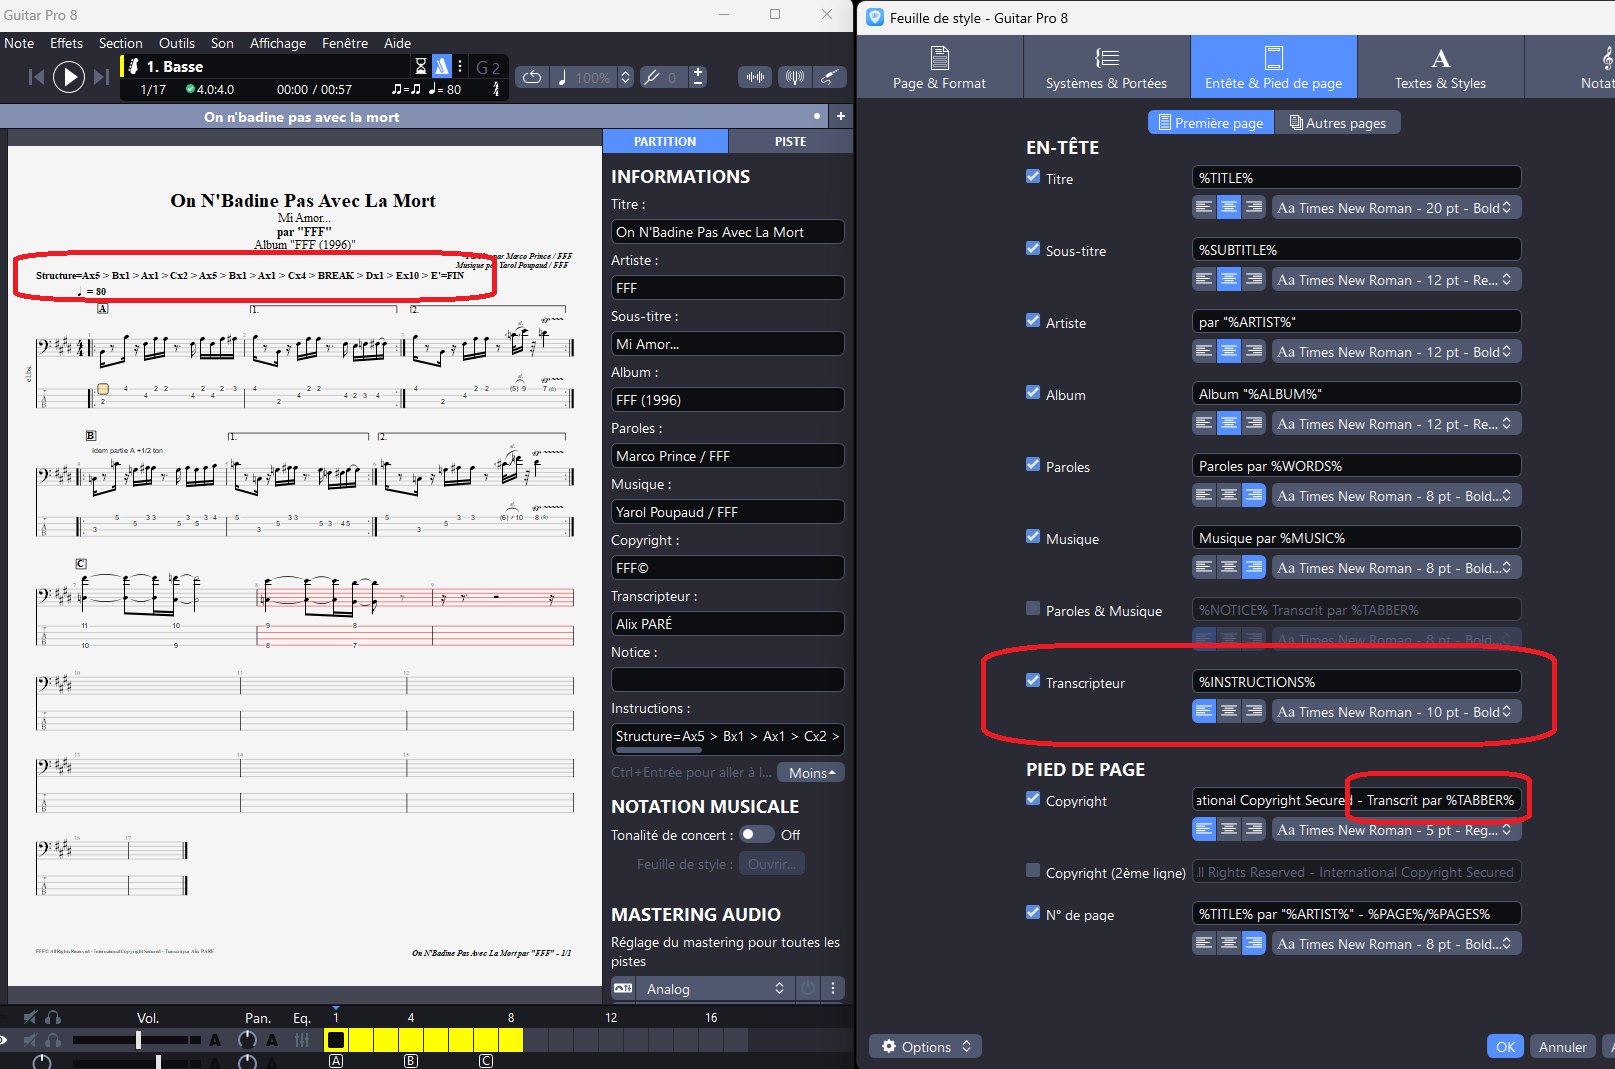Select the PISTE inspector tab
Viewport: 1615px width, 1069px height.
[x=790, y=141]
